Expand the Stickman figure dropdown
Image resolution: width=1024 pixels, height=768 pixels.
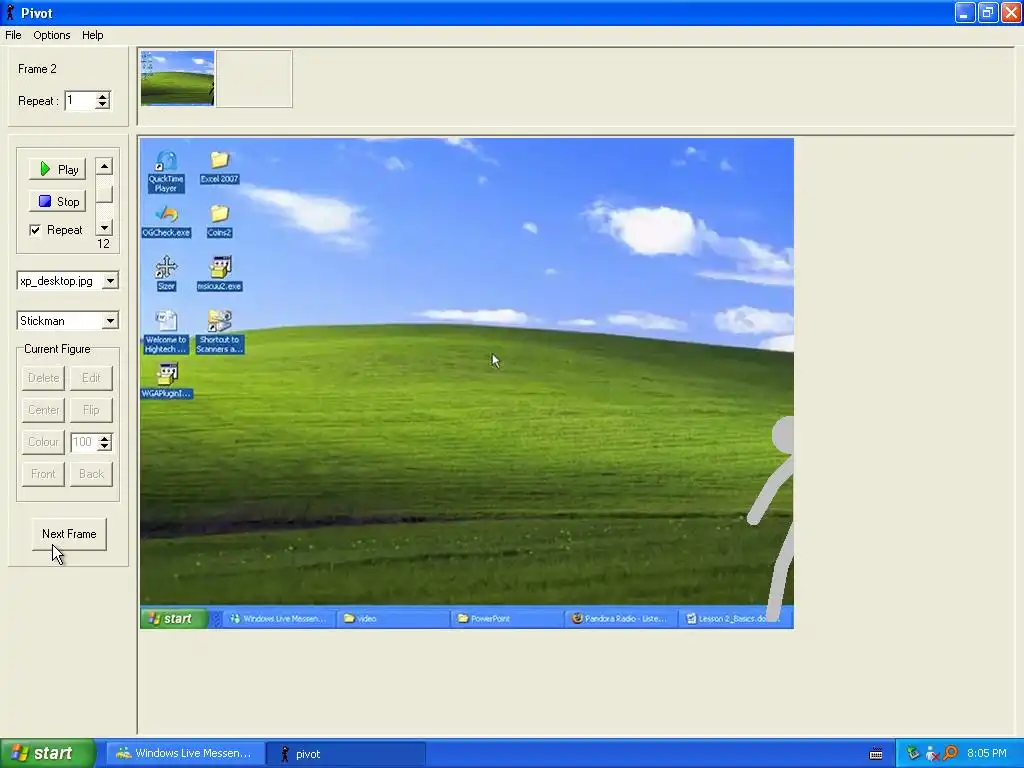click(x=110, y=321)
